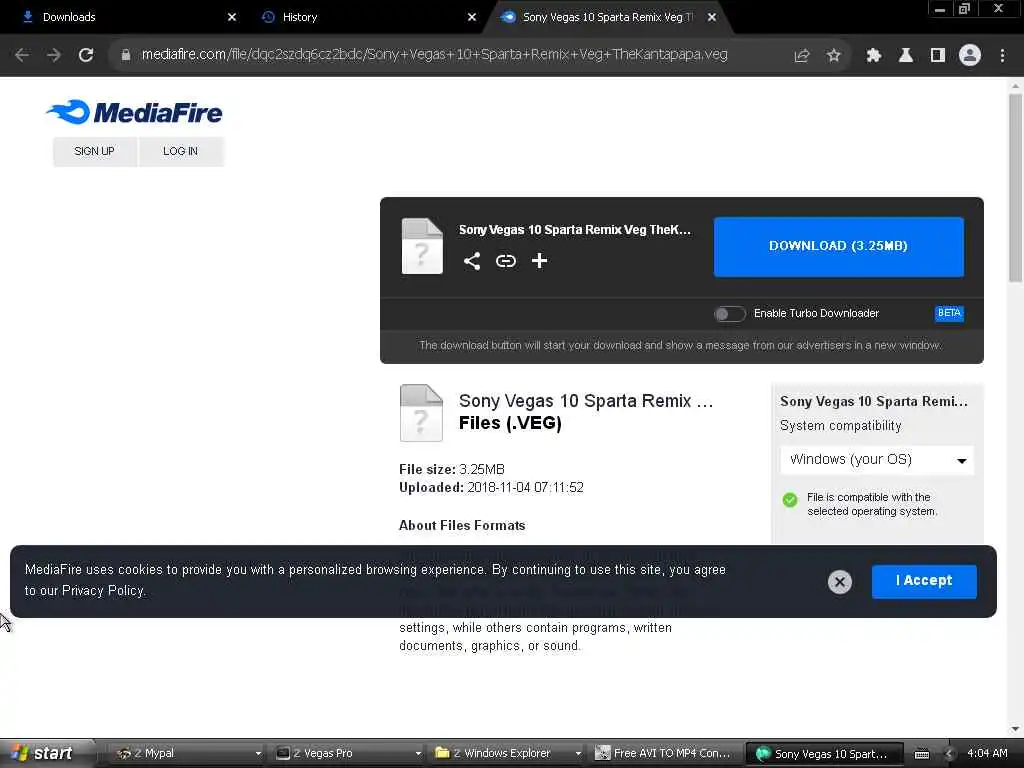
Task: Reload the MediaFire page
Action: coord(86,55)
